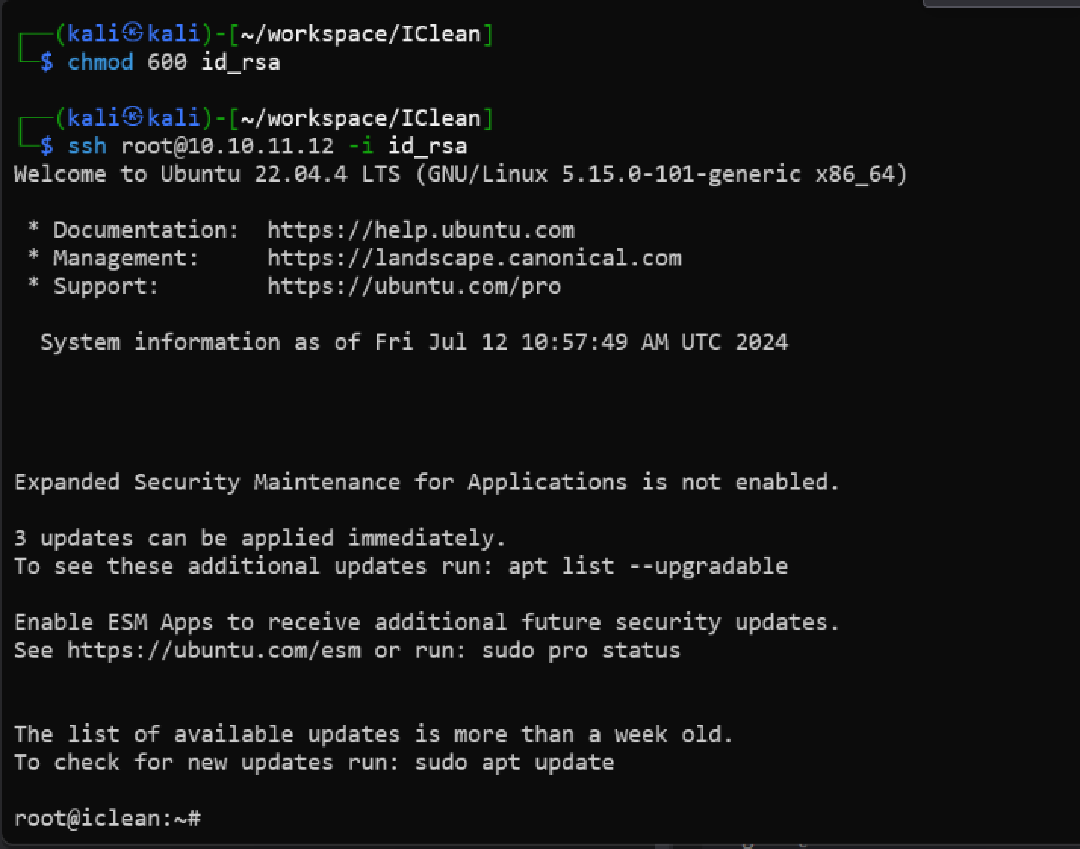The height and width of the screenshot is (849, 1080).
Task: Open the https://help.ubuntu.com documentation link
Action: click(420, 231)
